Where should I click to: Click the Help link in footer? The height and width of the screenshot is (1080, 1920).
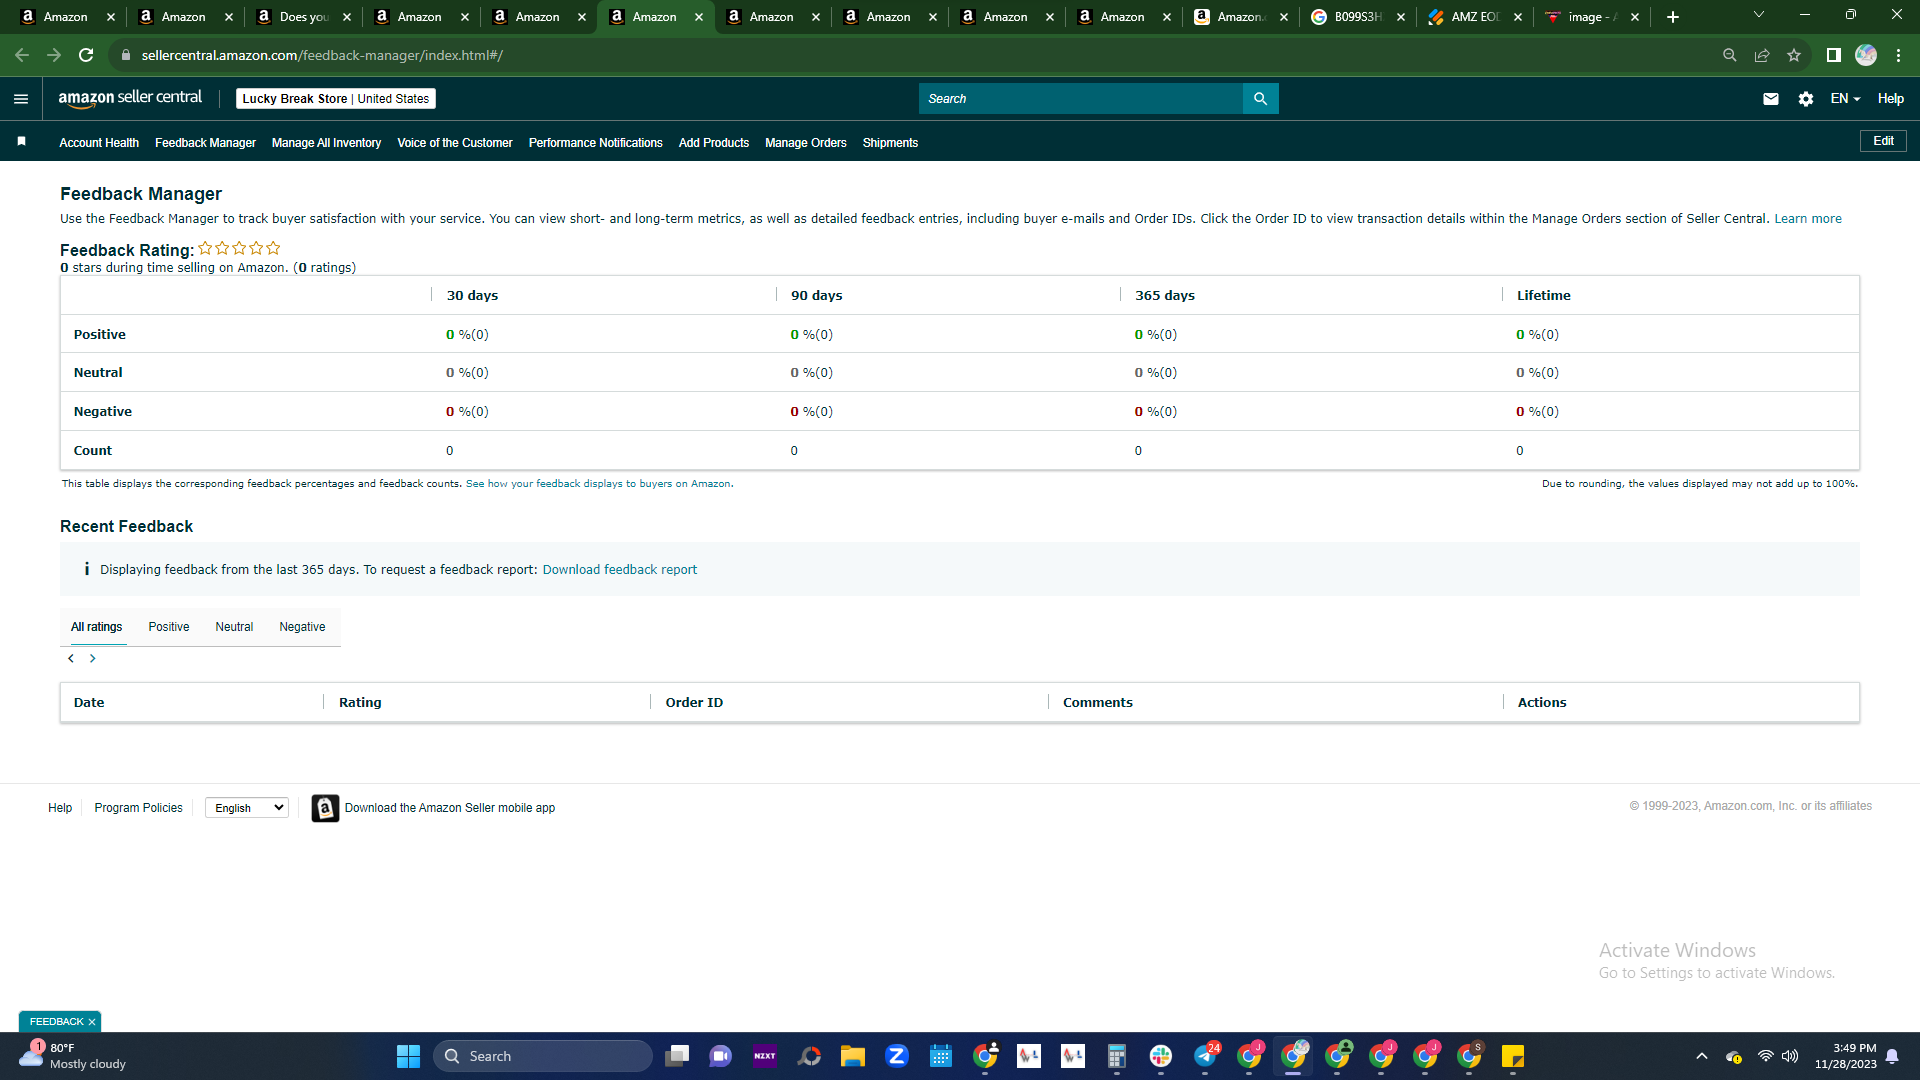pyautogui.click(x=60, y=808)
